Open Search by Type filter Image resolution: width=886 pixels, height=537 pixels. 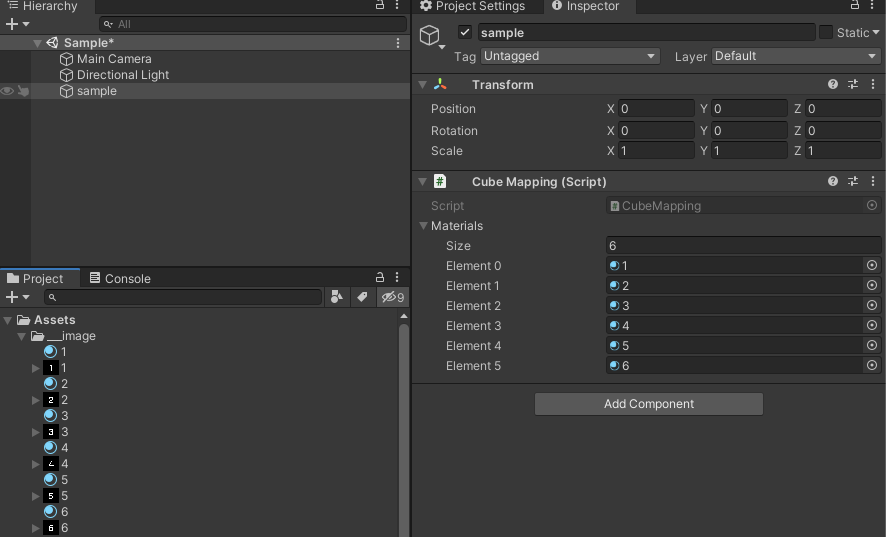(x=337, y=297)
